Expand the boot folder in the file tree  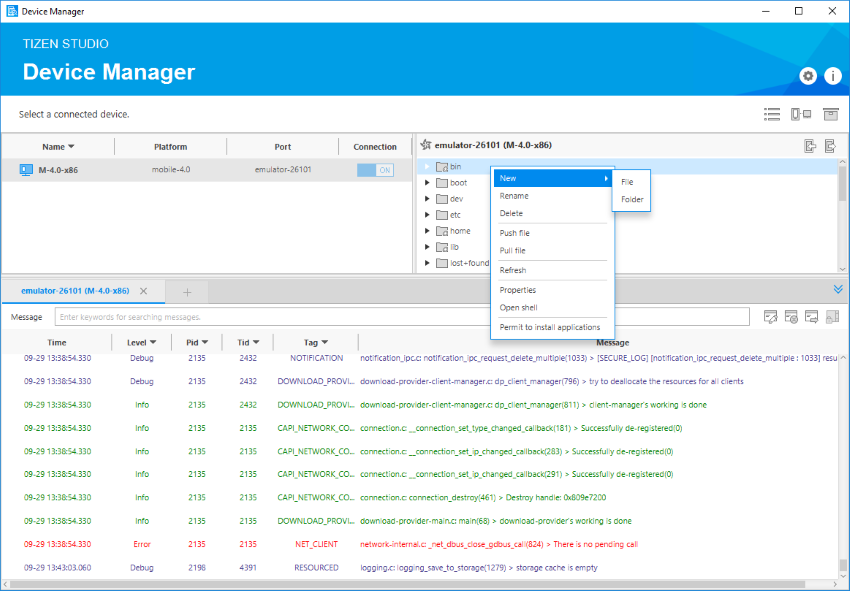pos(426,182)
